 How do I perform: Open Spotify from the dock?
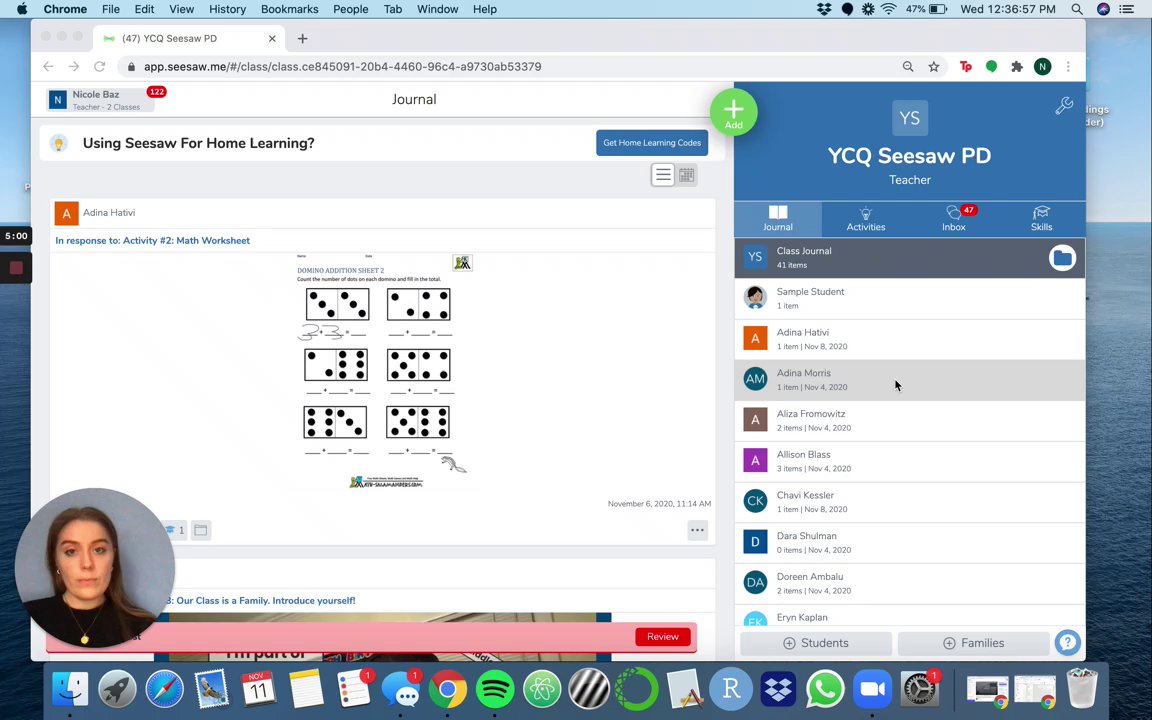point(494,688)
